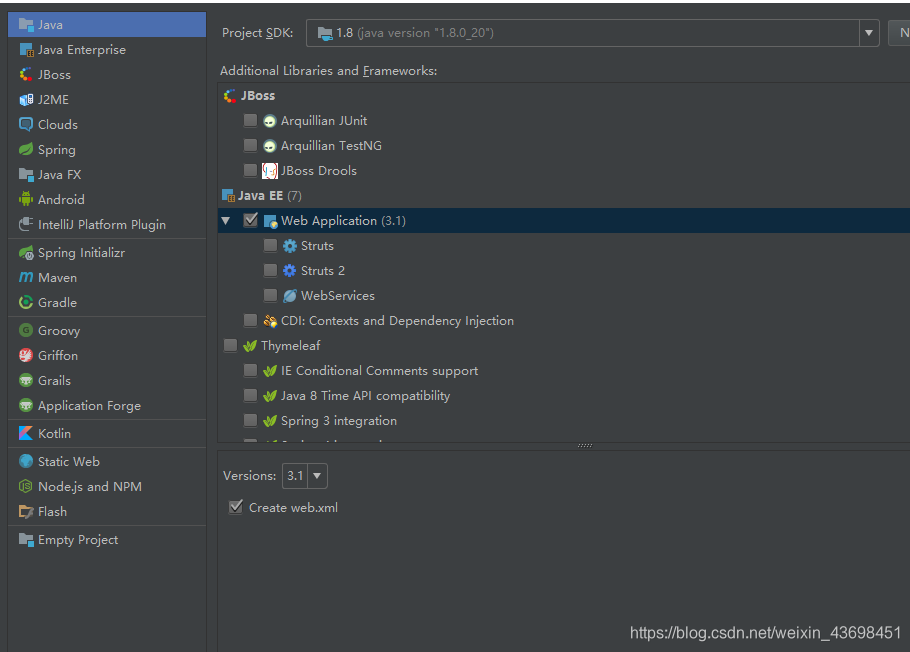Click the Grails icon

(26, 381)
